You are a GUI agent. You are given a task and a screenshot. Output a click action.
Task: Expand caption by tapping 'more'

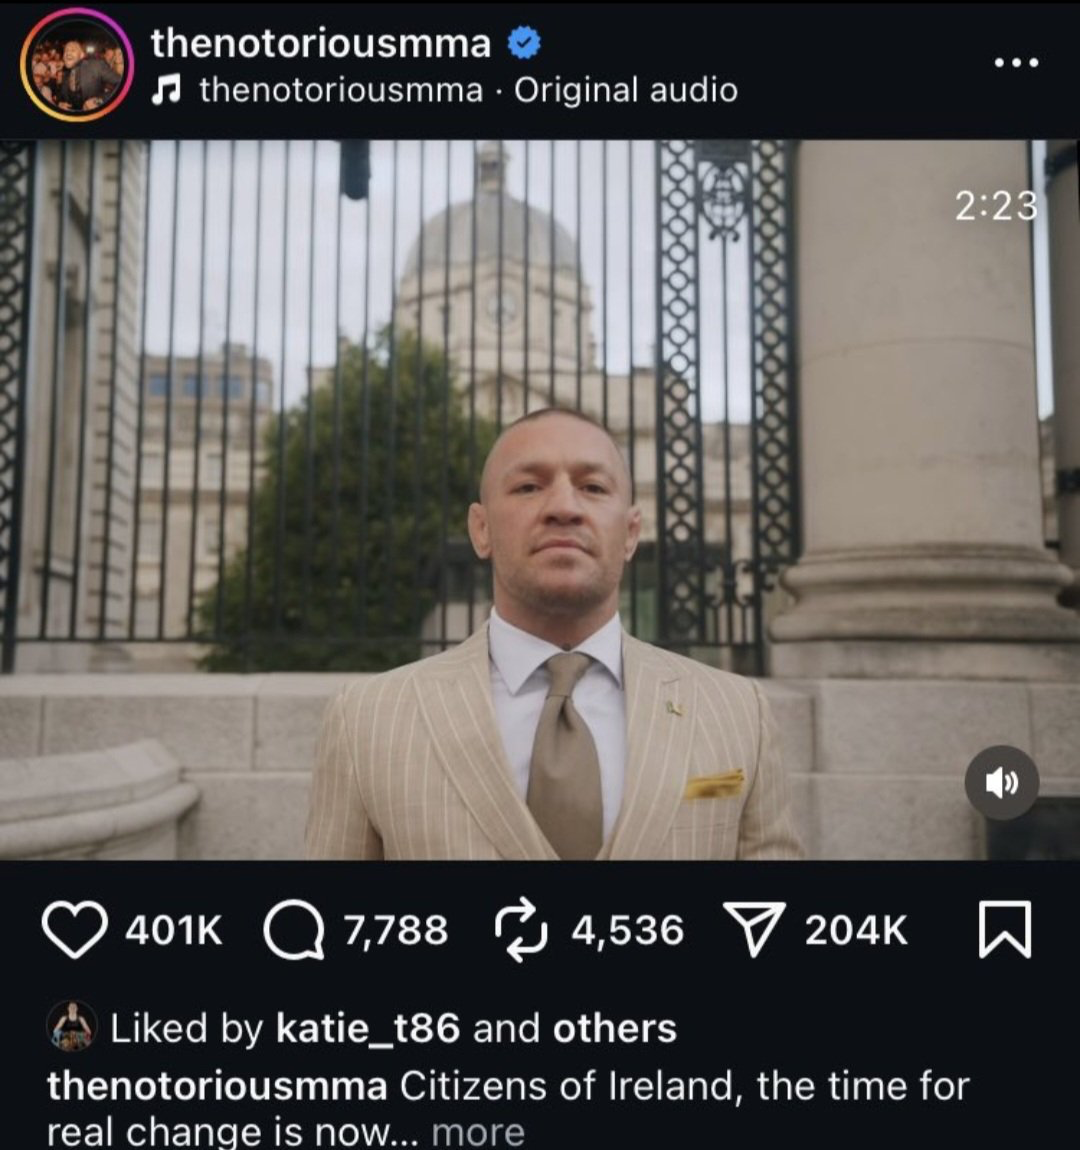pyautogui.click(x=478, y=1132)
